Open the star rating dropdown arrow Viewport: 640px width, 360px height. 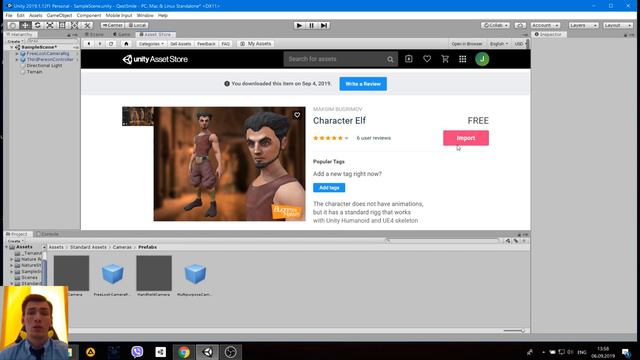tap(347, 138)
